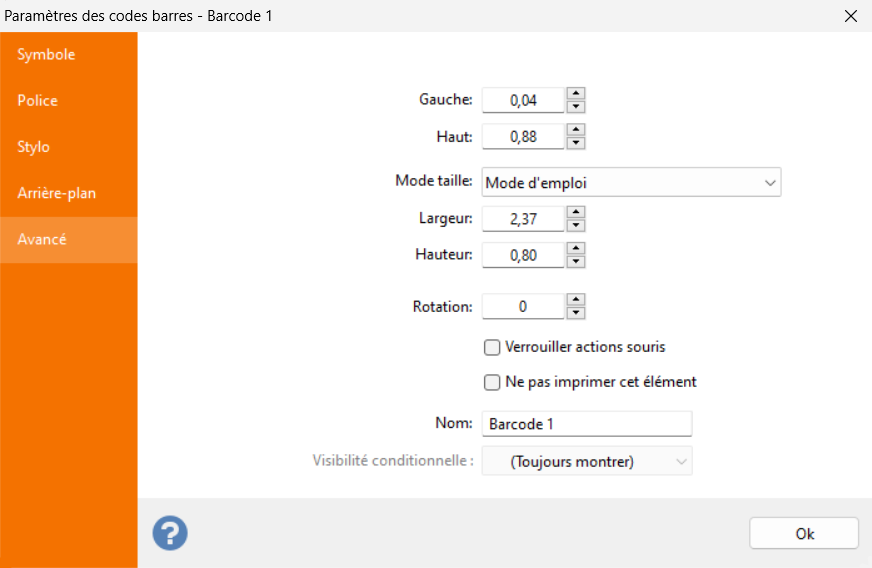The image size is (872, 568).
Task: Close the barcode settings dialog
Action: [851, 16]
